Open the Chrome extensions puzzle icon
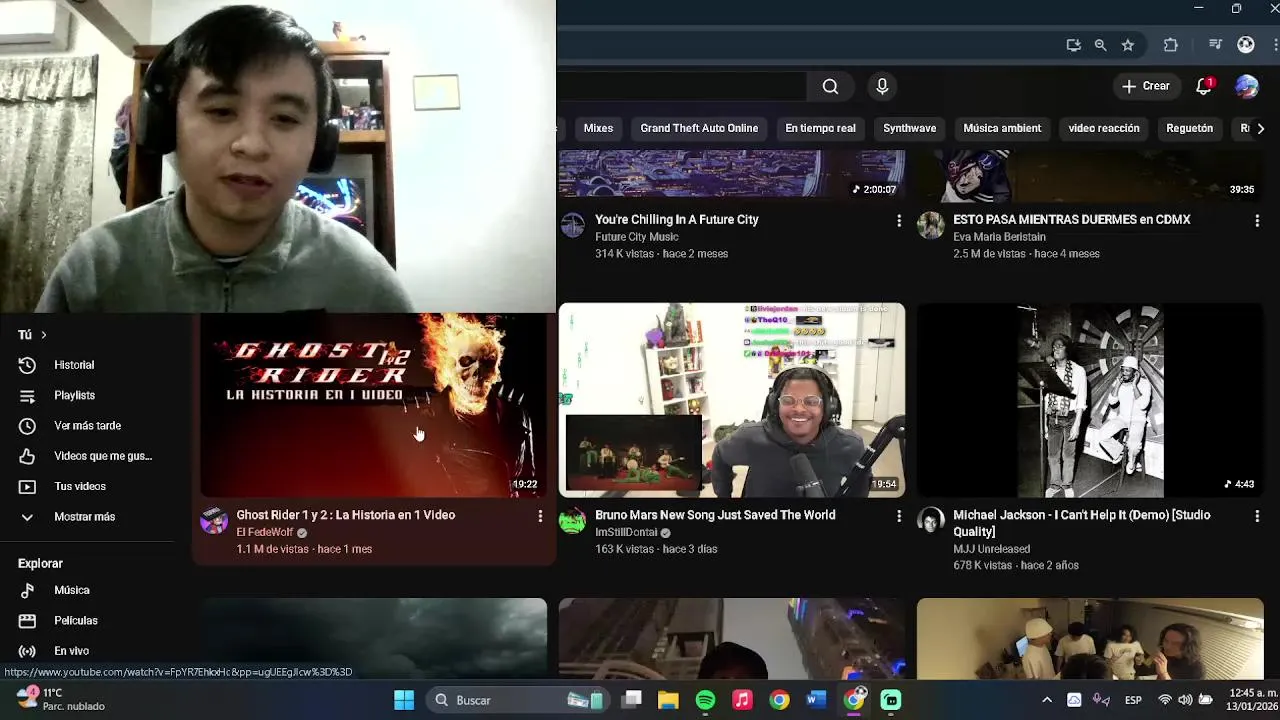The width and height of the screenshot is (1280, 720). point(1170,45)
